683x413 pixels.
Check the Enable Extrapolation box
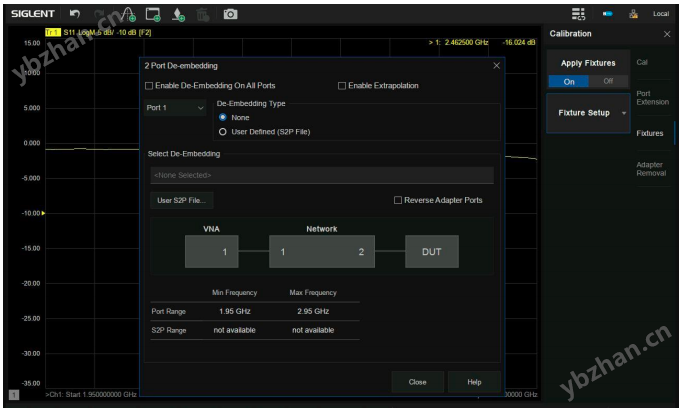(342, 86)
